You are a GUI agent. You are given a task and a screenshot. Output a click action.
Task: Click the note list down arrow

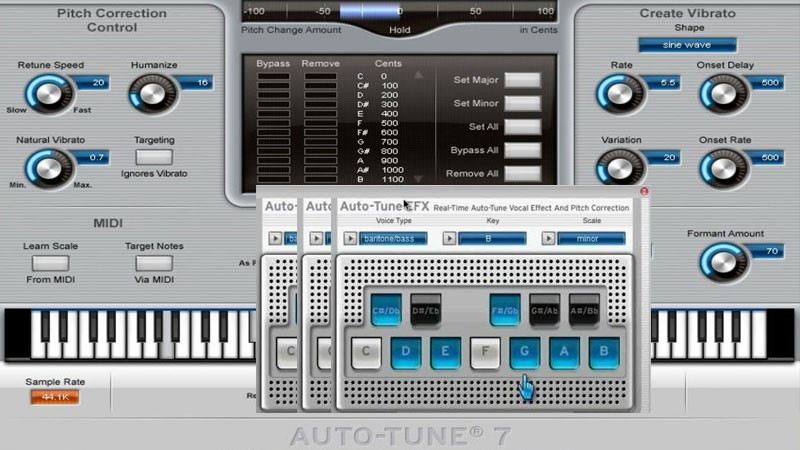(x=418, y=179)
